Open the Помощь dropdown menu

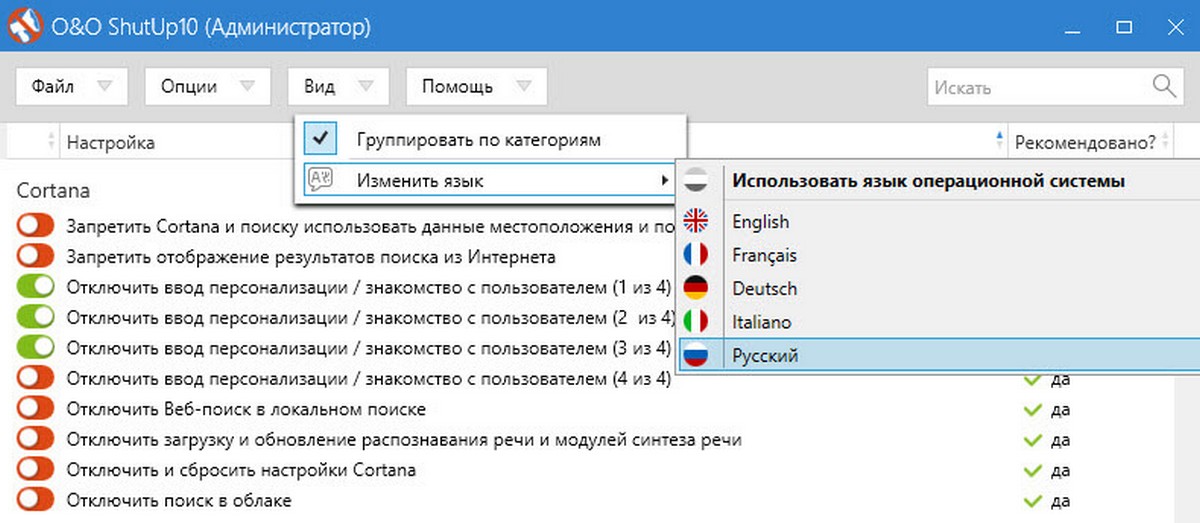pos(476,86)
